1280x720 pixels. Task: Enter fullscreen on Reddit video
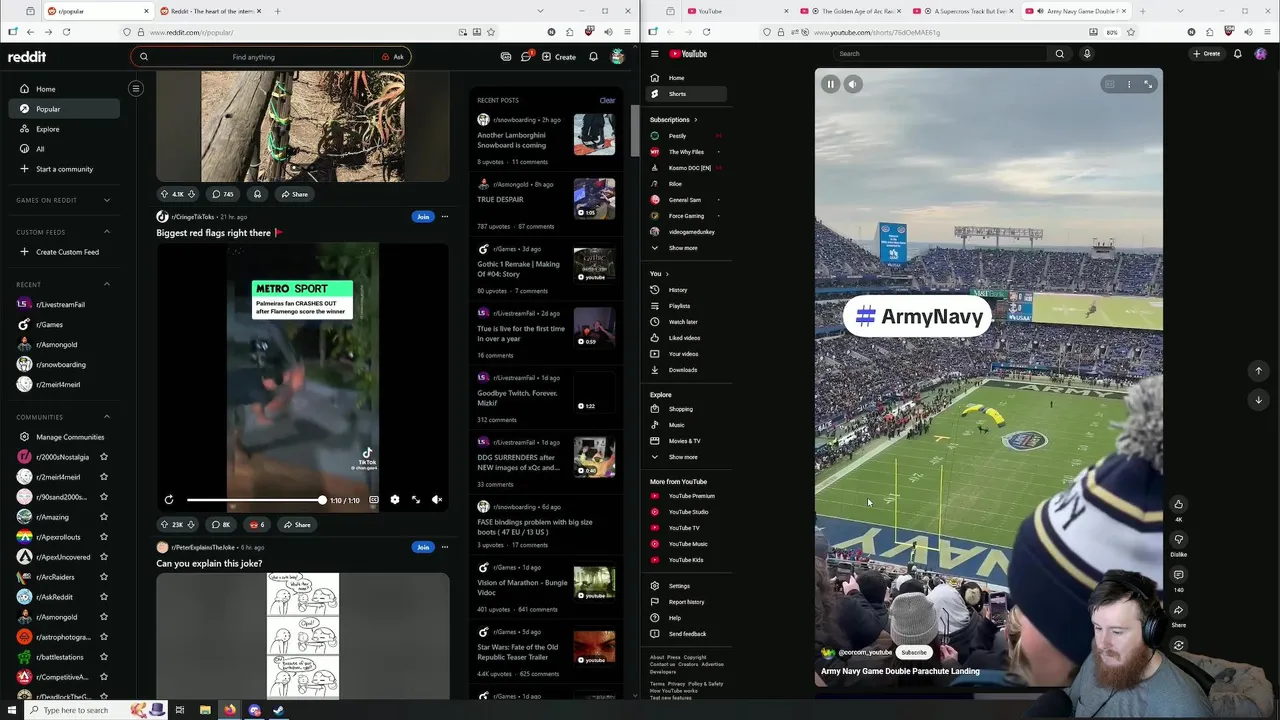pos(416,500)
